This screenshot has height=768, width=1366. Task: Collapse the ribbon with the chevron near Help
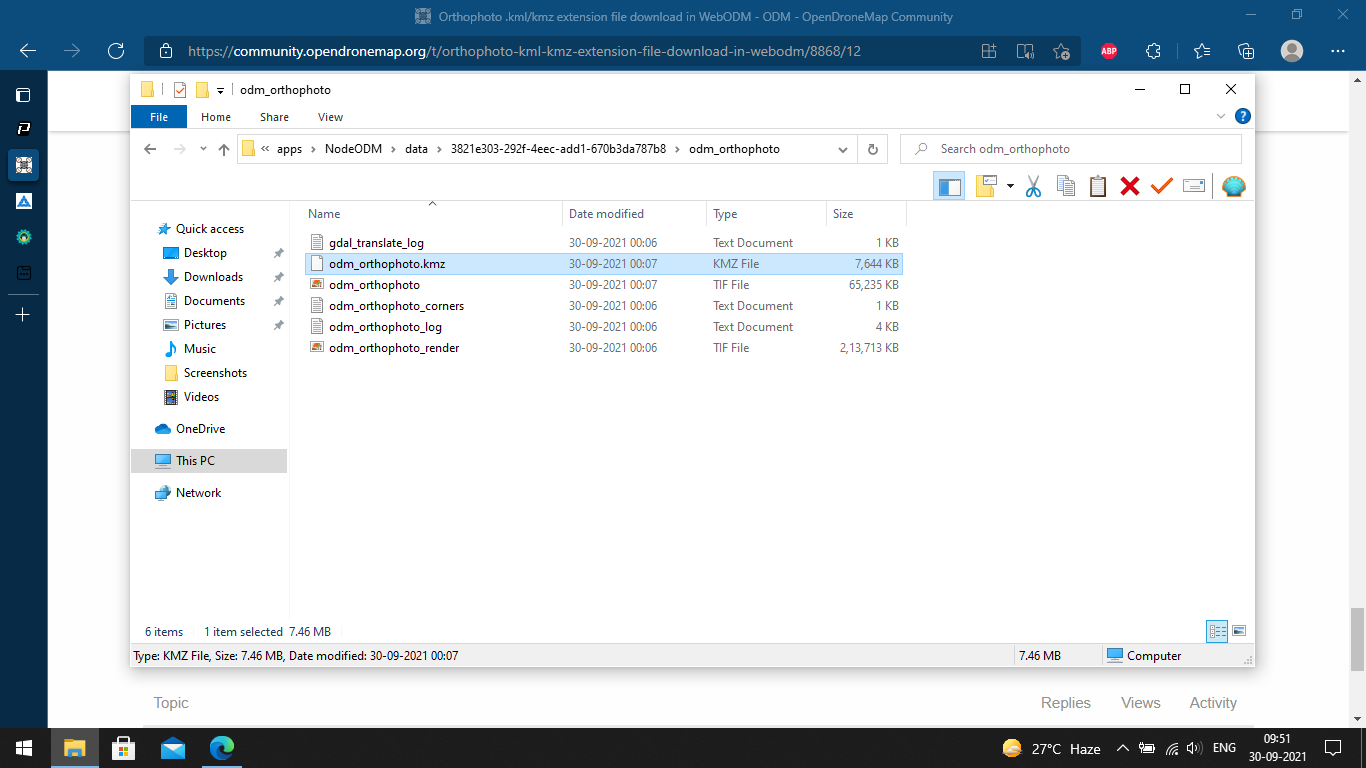pos(1220,116)
